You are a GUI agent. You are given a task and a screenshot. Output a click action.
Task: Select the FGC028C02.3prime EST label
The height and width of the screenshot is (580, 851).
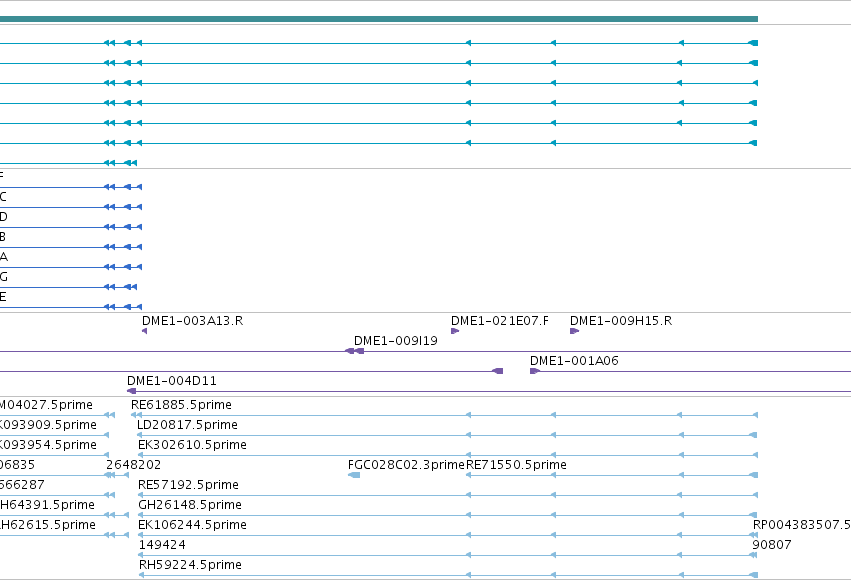click(x=406, y=465)
